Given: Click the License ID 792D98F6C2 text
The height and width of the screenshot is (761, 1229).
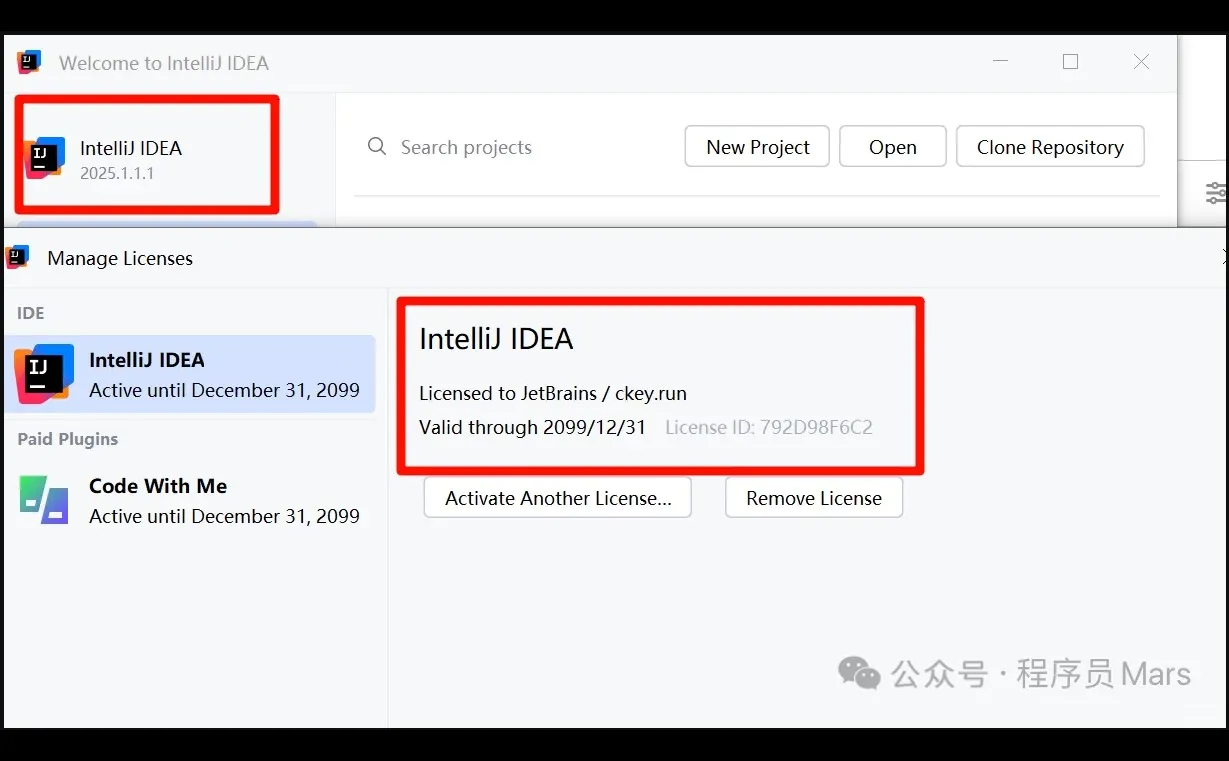Looking at the screenshot, I should [x=769, y=428].
